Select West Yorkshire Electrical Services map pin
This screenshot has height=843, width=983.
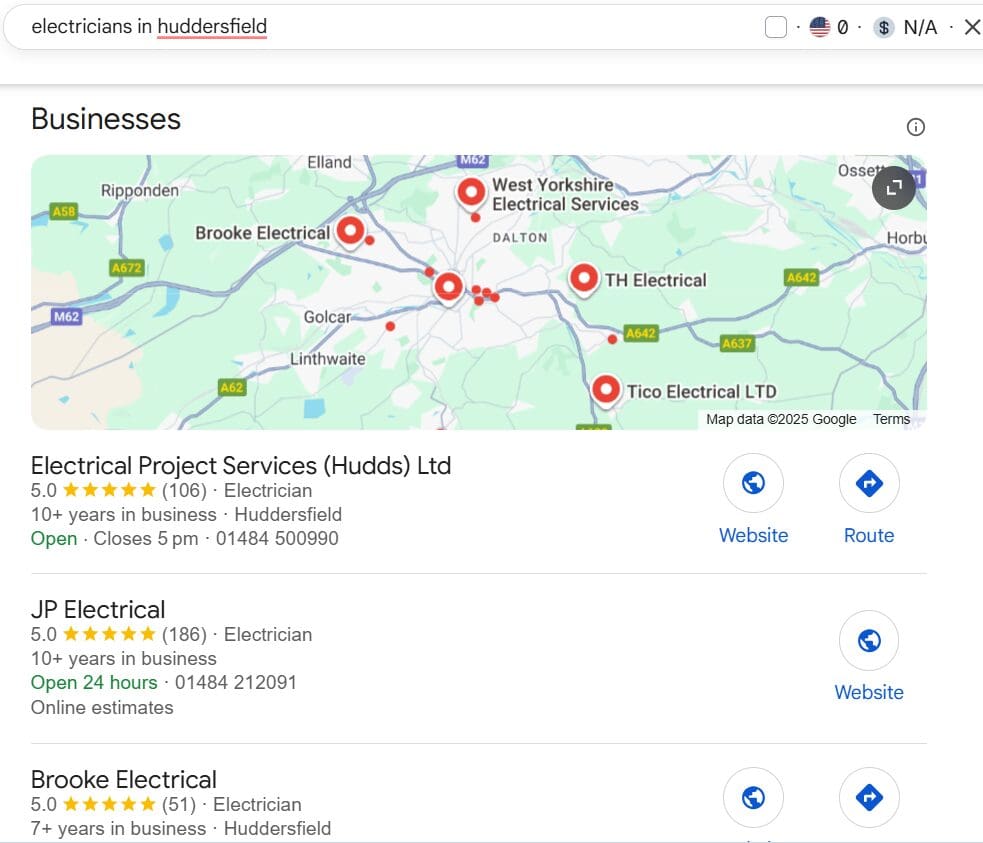[471, 191]
